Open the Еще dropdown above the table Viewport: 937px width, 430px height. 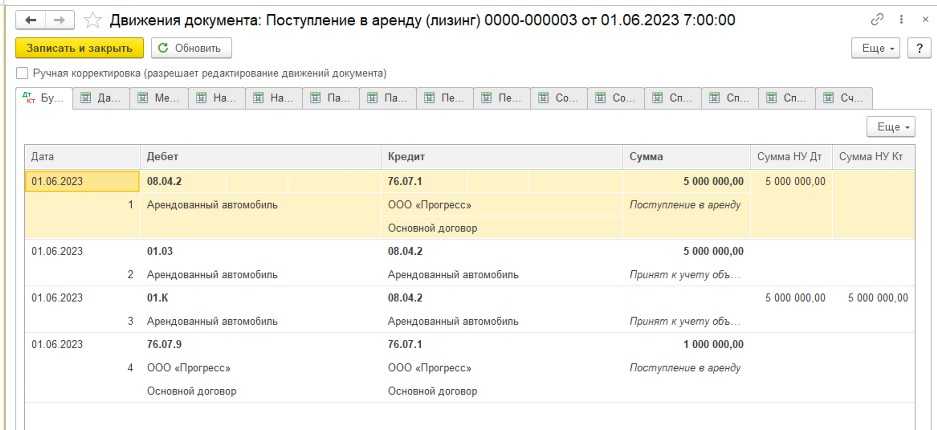point(891,127)
